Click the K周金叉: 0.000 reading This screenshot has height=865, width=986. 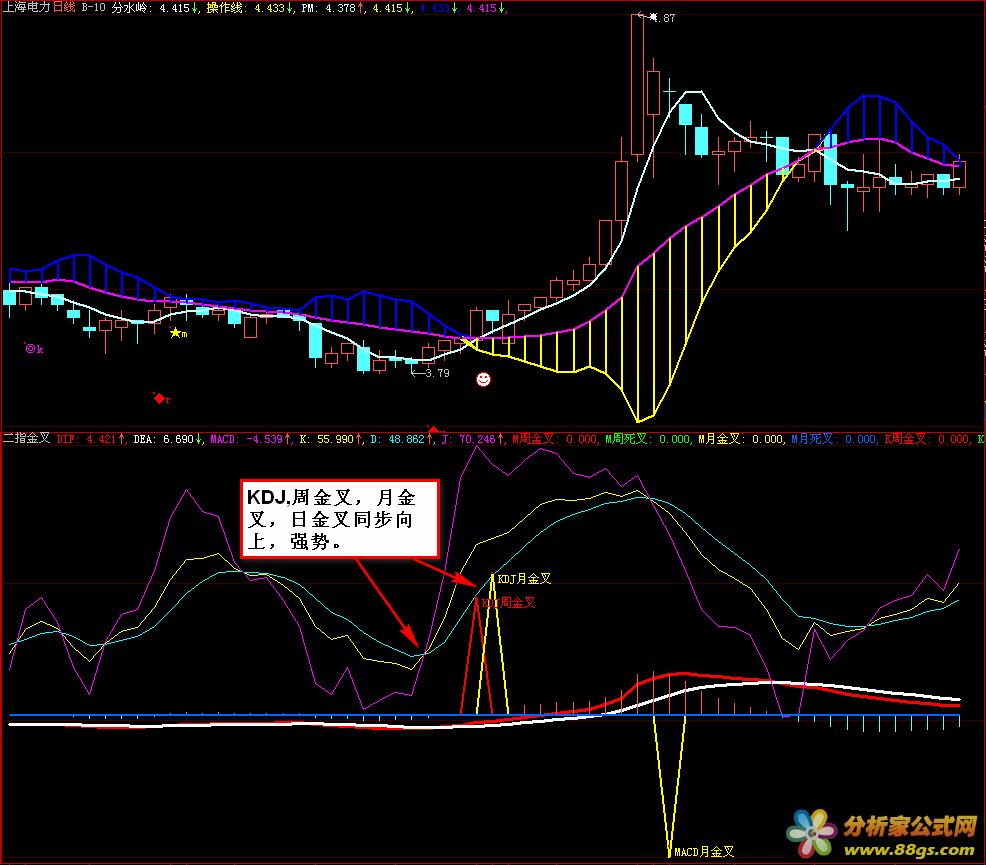pyautogui.click(x=926, y=439)
